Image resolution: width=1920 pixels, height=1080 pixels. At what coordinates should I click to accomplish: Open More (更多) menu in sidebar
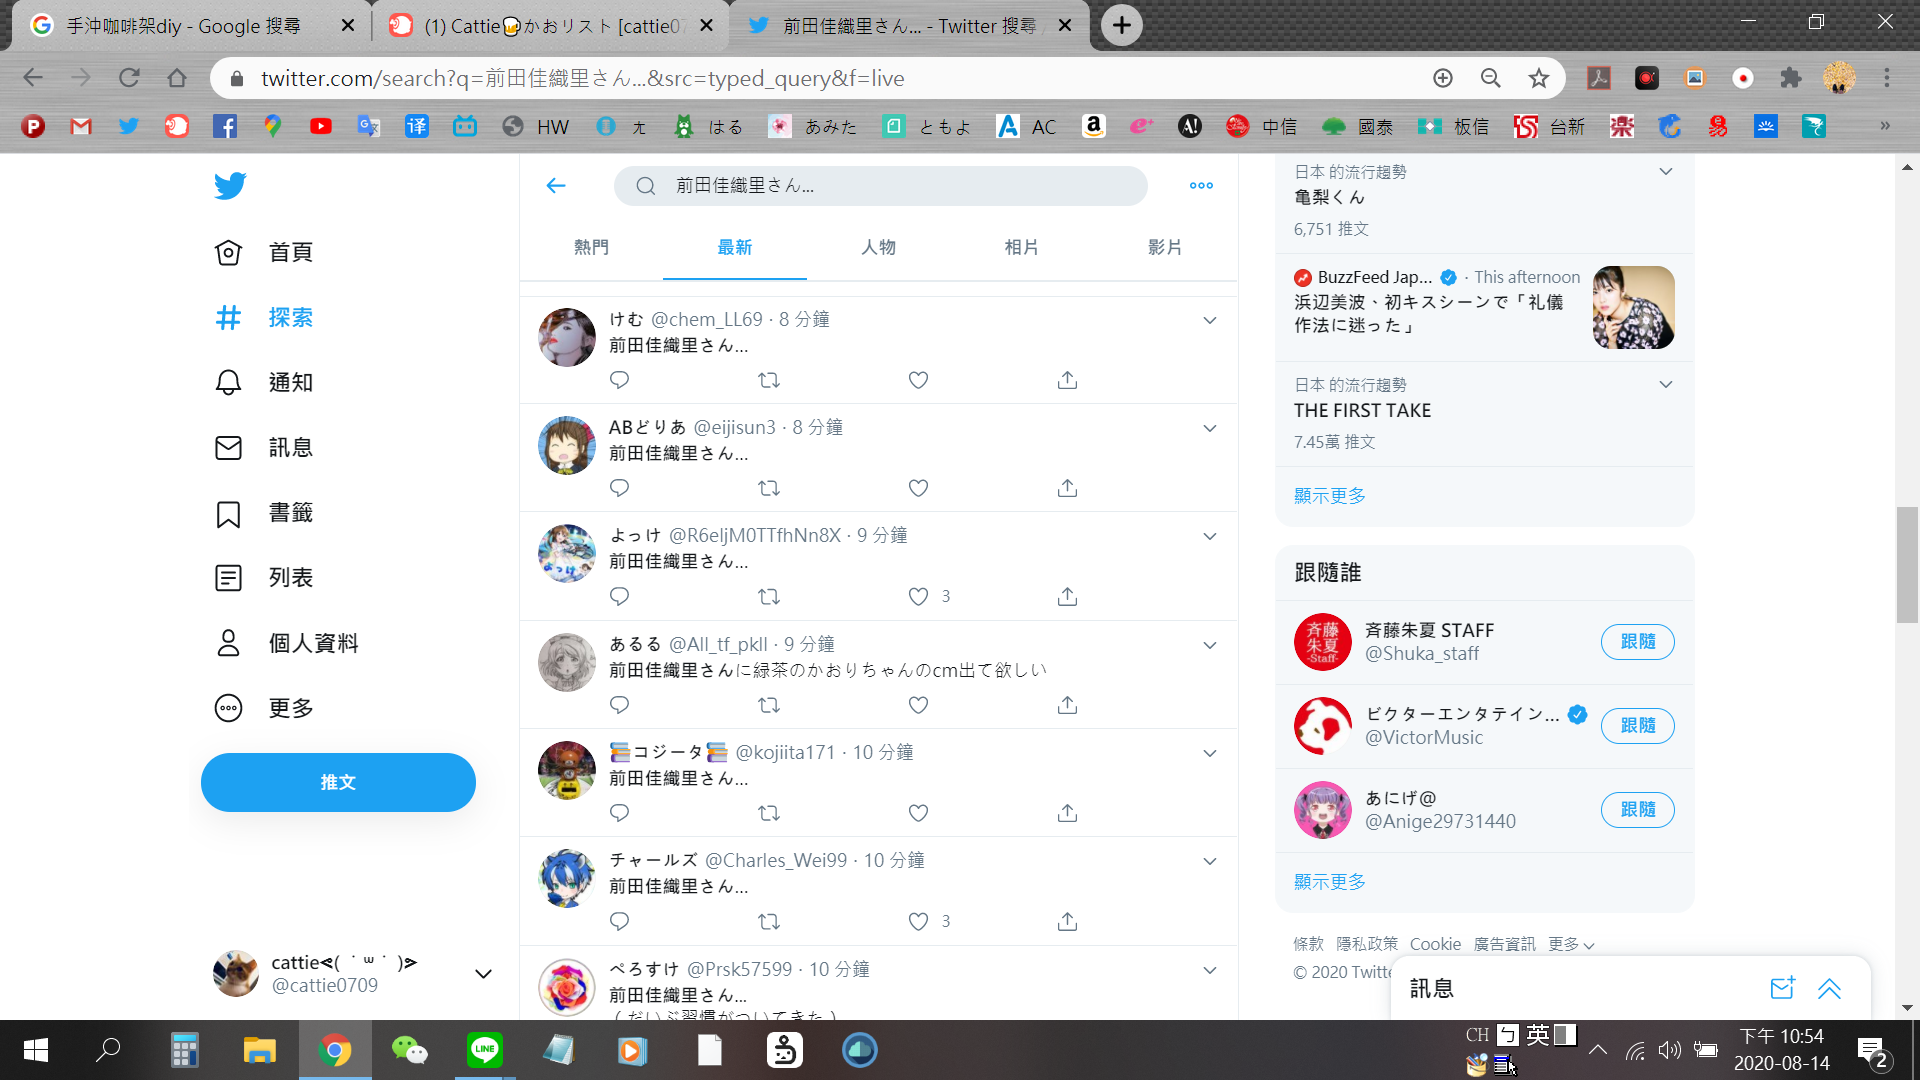click(x=264, y=708)
